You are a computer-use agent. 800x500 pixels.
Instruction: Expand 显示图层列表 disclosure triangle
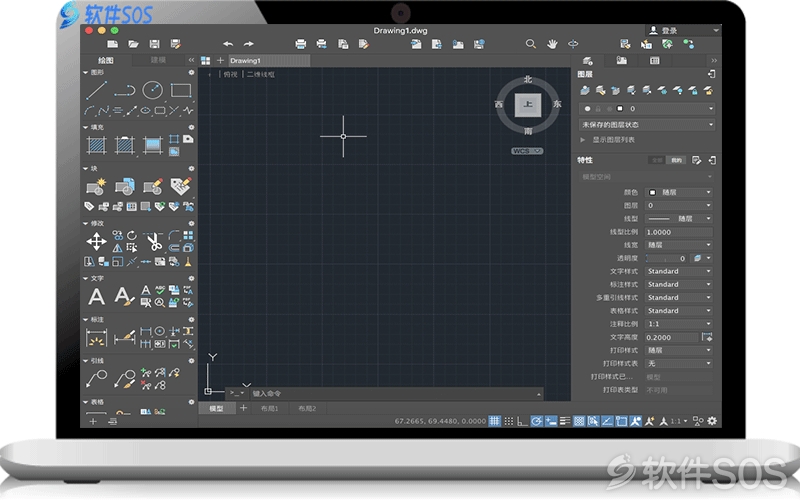click(x=582, y=139)
